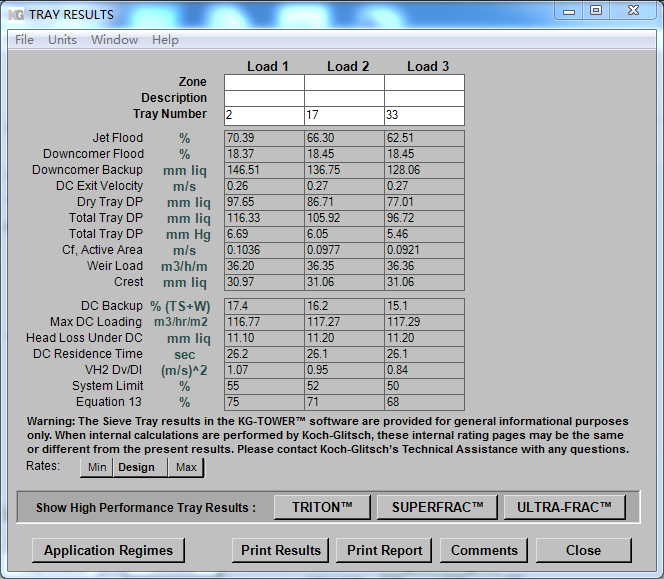Image resolution: width=664 pixels, height=579 pixels.
Task: Click Jet Flood value 62.51
Action: [x=424, y=138]
